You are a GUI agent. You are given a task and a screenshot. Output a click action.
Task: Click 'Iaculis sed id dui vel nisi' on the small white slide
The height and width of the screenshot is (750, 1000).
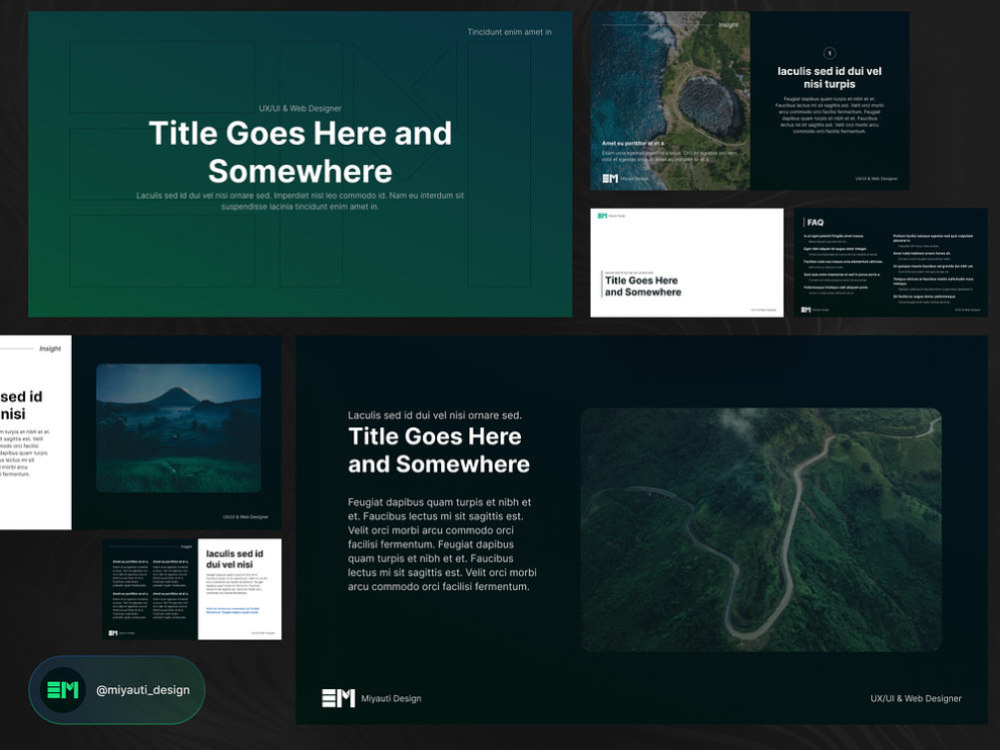point(234,559)
